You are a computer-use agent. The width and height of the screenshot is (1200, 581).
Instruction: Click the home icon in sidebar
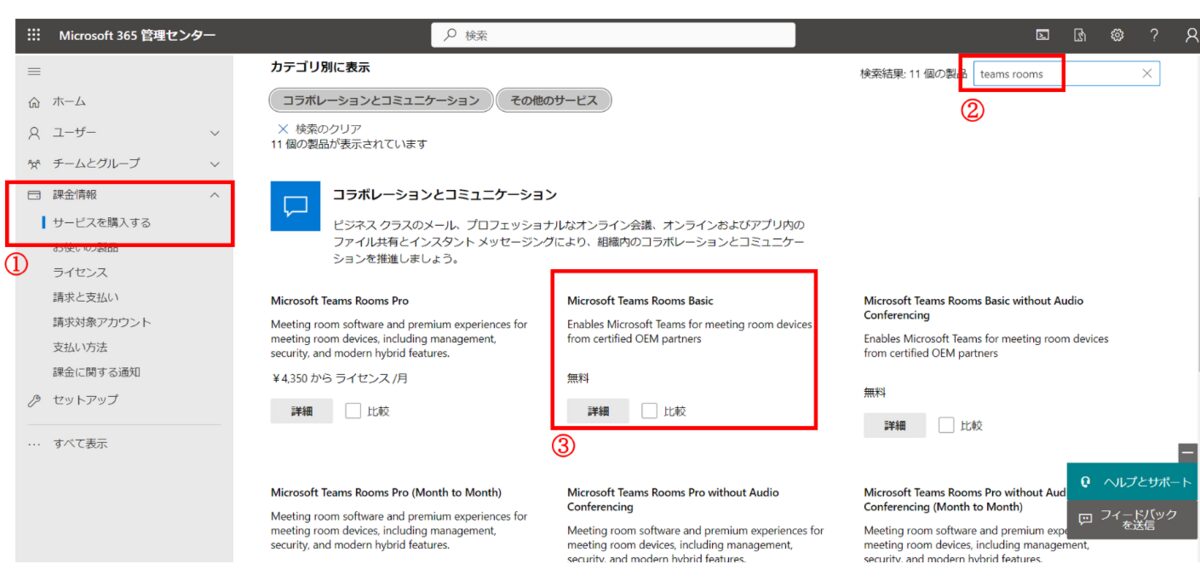point(34,102)
